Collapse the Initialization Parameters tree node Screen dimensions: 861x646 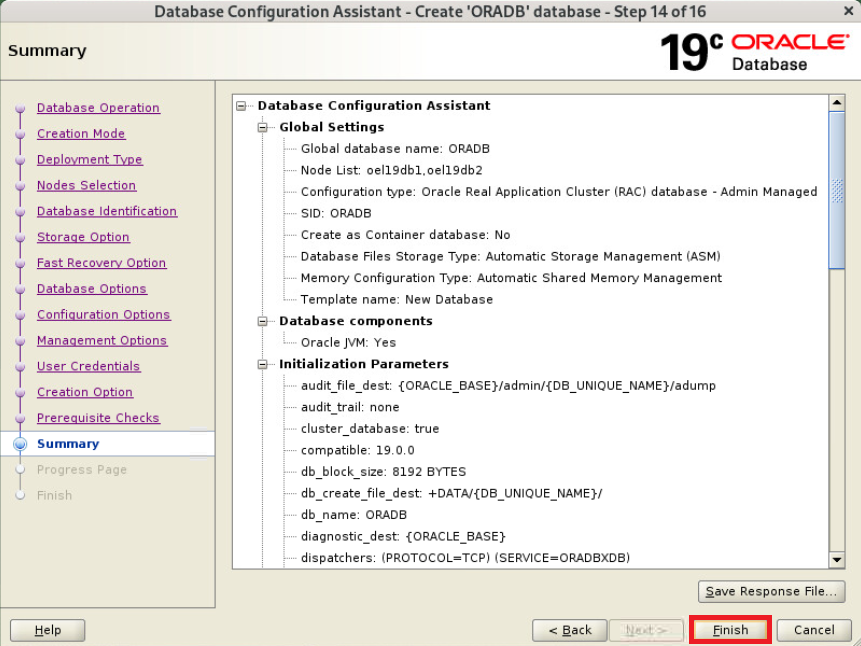262,364
